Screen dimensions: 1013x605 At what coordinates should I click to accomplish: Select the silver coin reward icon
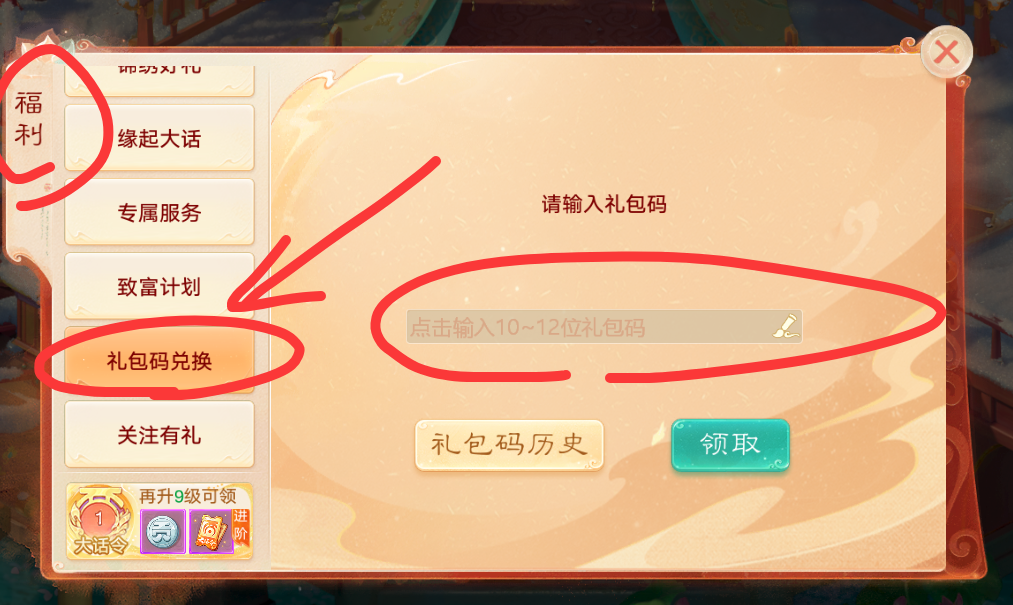[x=163, y=531]
